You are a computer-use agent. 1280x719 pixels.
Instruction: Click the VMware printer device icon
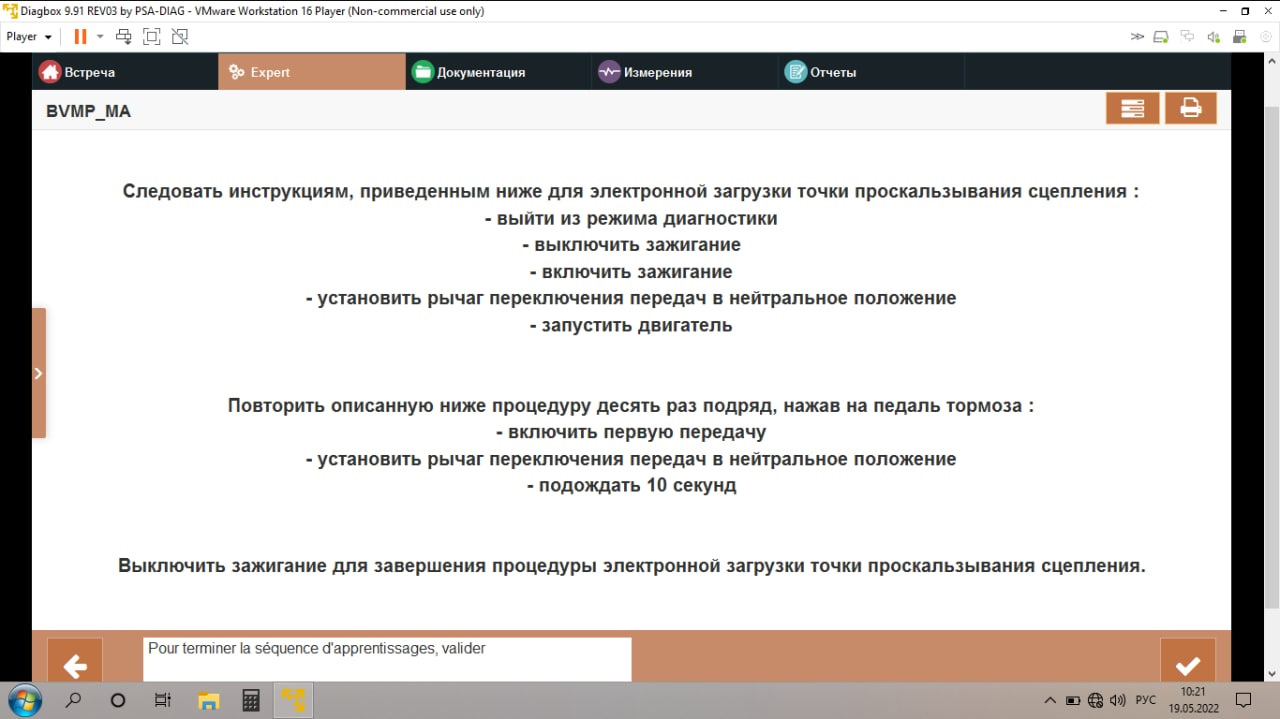(x=1239, y=37)
